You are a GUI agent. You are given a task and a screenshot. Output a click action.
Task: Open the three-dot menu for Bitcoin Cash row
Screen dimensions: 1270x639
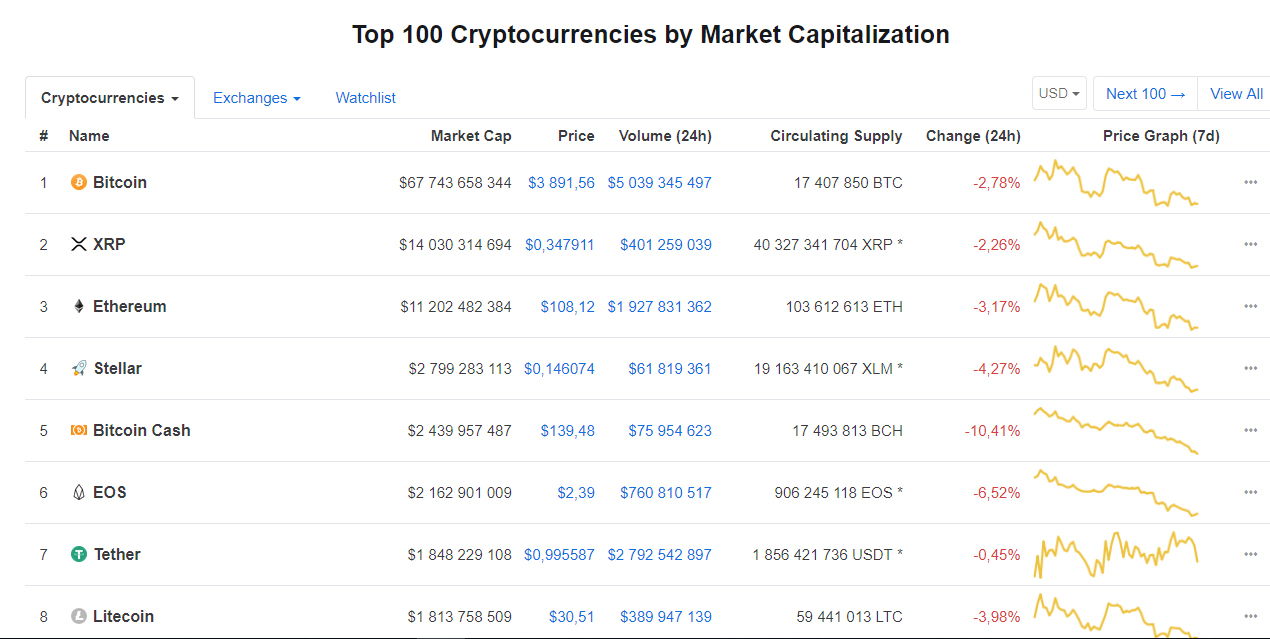(x=1250, y=430)
